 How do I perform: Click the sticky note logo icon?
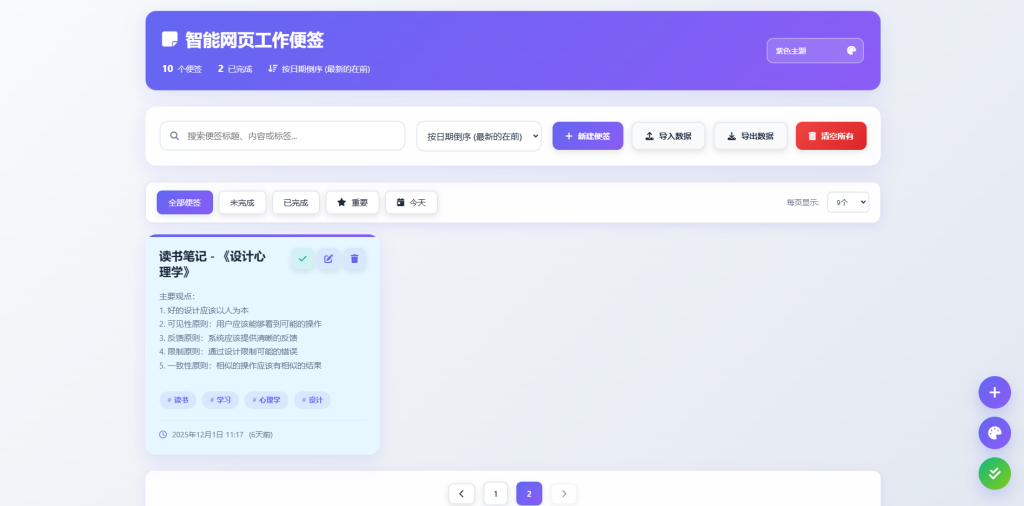point(170,39)
